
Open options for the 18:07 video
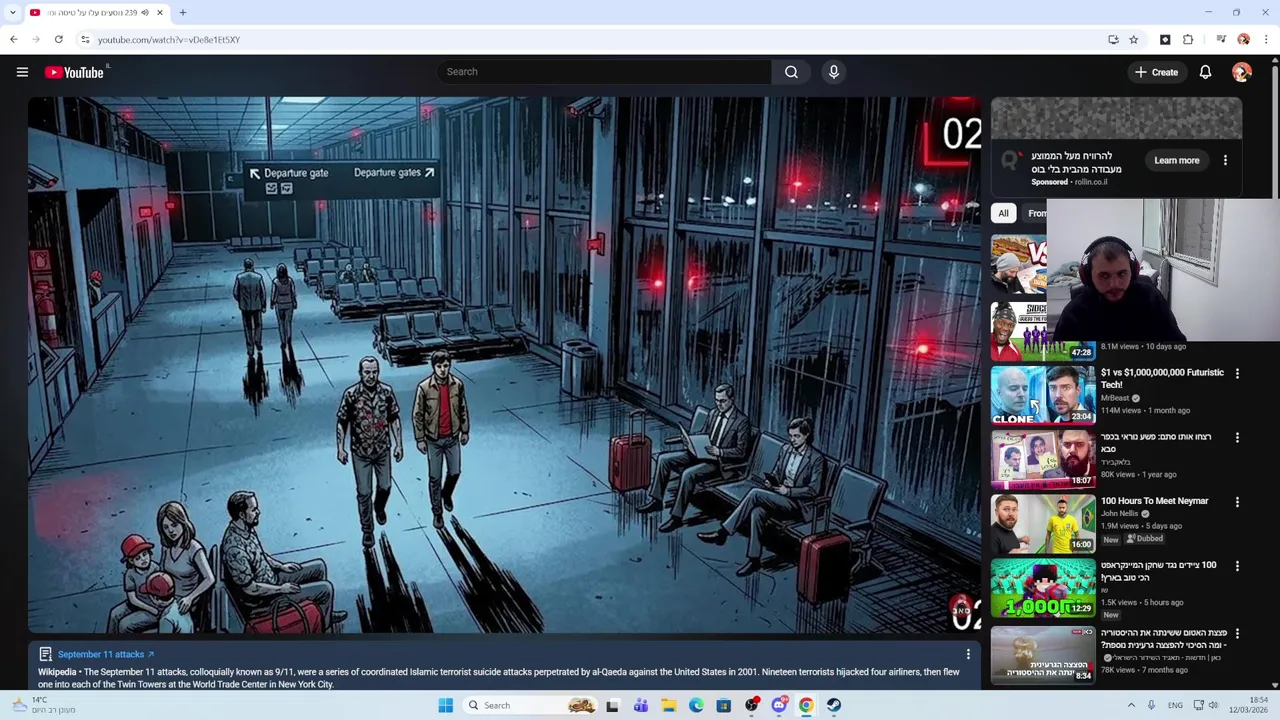1237,438
